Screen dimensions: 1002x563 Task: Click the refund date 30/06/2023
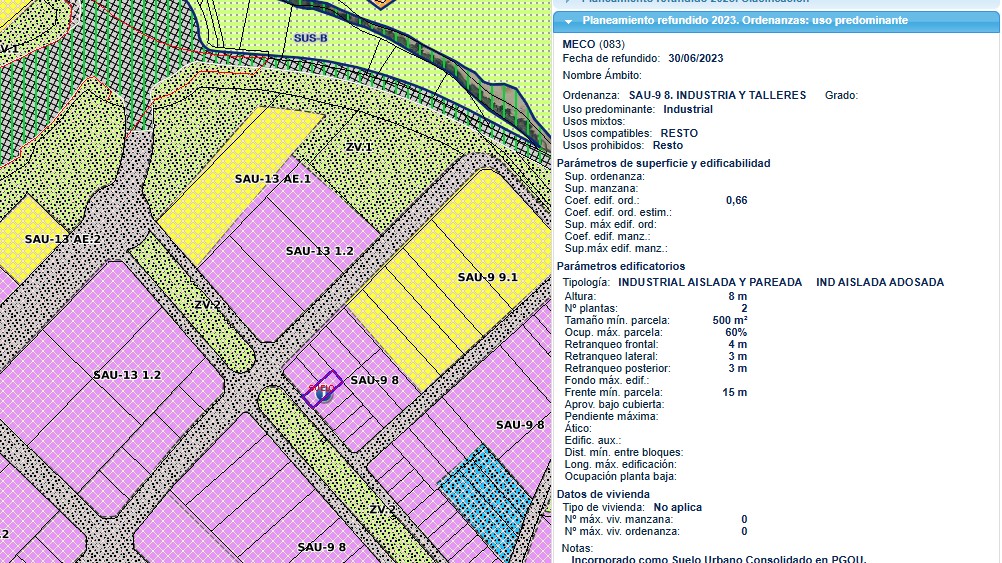point(695,58)
